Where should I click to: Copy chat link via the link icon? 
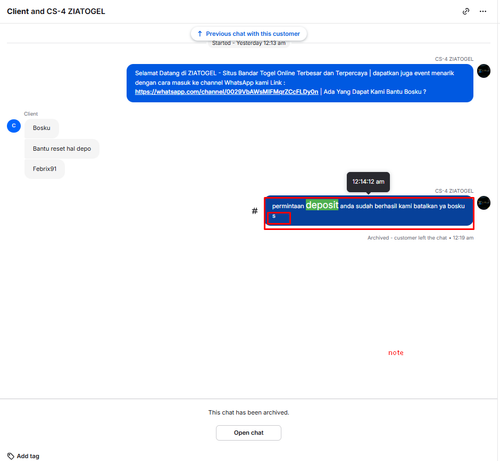coord(466,11)
